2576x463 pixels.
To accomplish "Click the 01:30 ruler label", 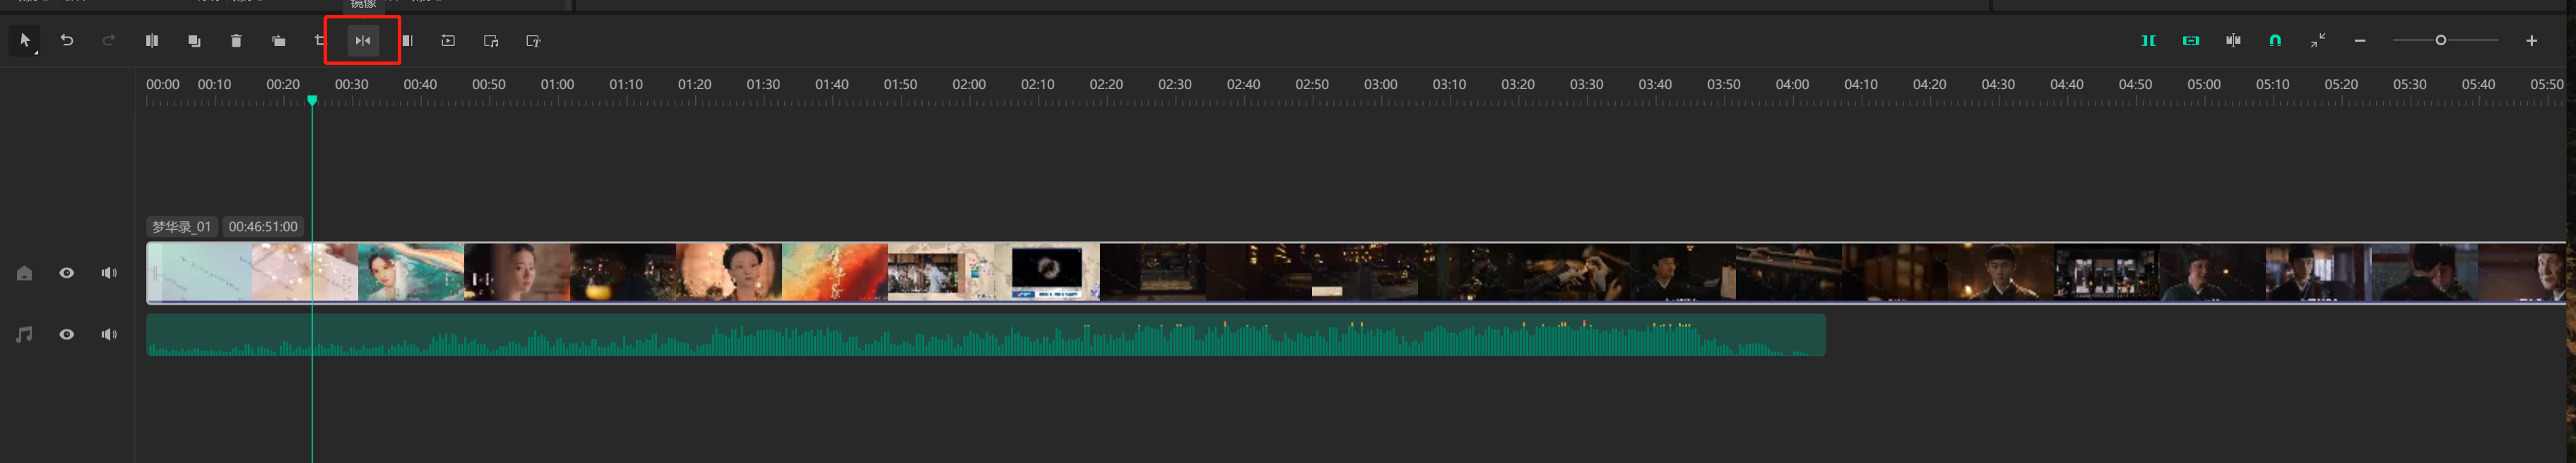I will [763, 85].
